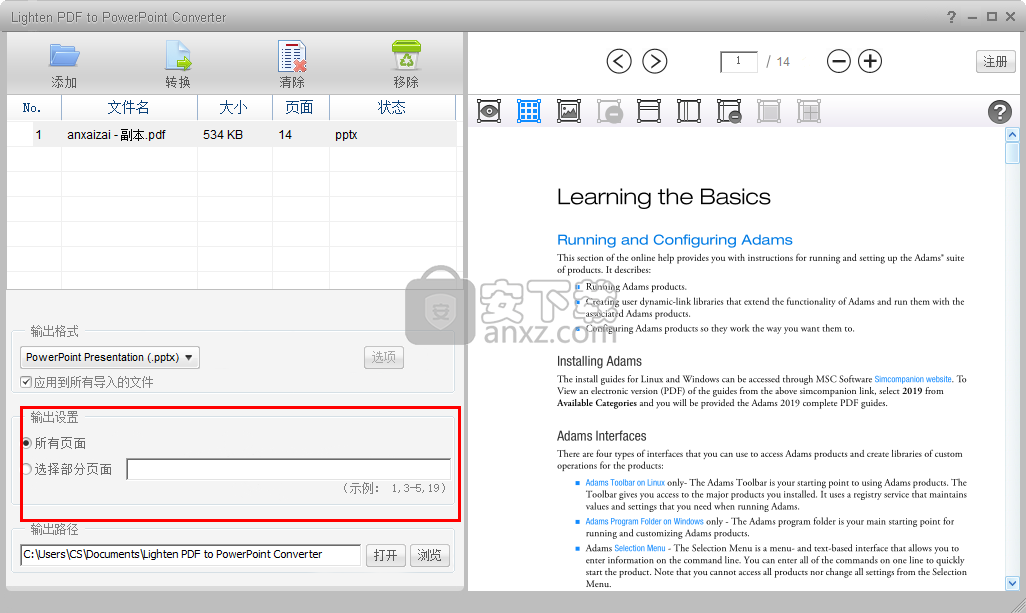Viewport: 1026px width, 613px height.
Task: Click the Running and Configuring Adams heading
Action: tap(675, 240)
